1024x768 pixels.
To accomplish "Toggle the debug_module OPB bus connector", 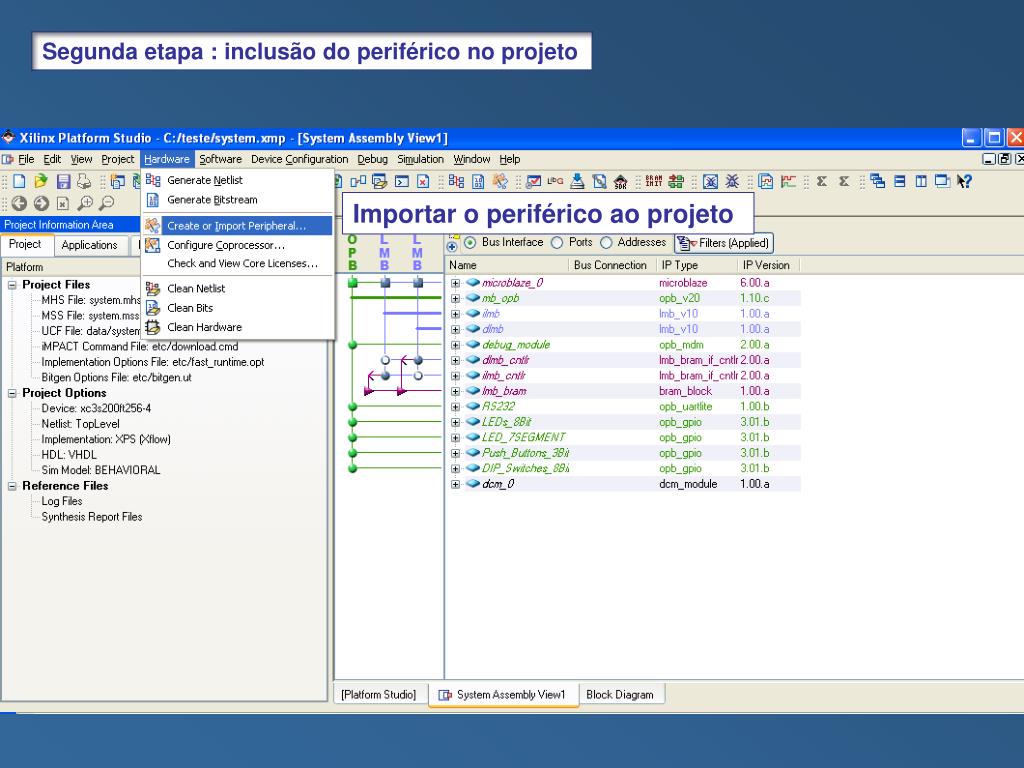I will click(353, 345).
